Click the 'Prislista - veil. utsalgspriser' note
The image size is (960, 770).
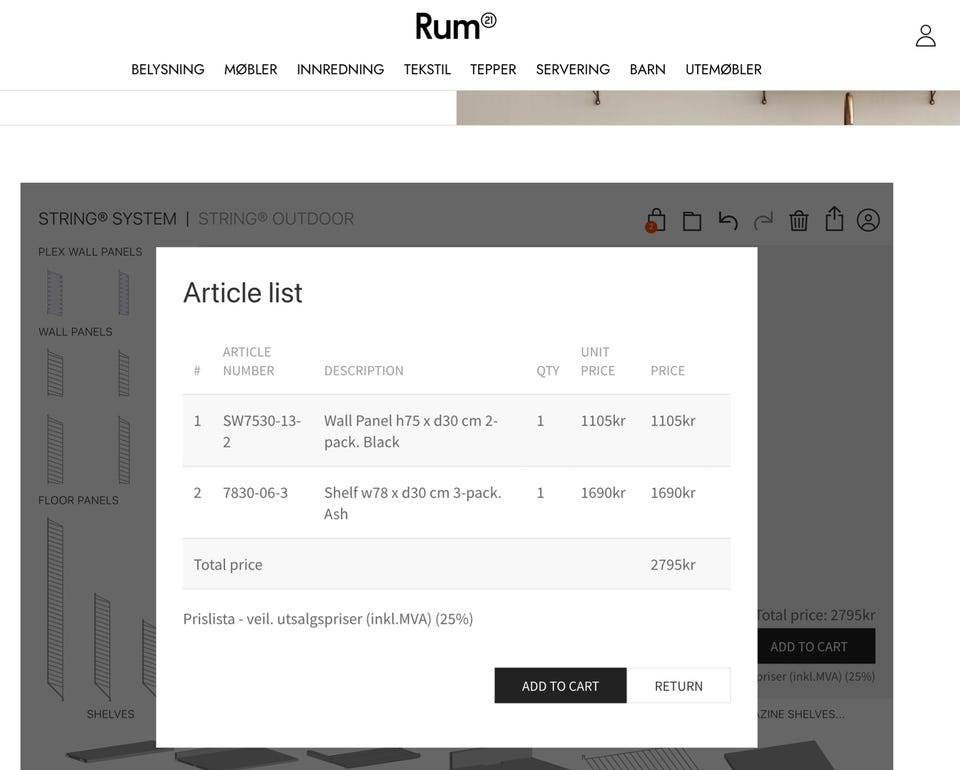(328, 619)
